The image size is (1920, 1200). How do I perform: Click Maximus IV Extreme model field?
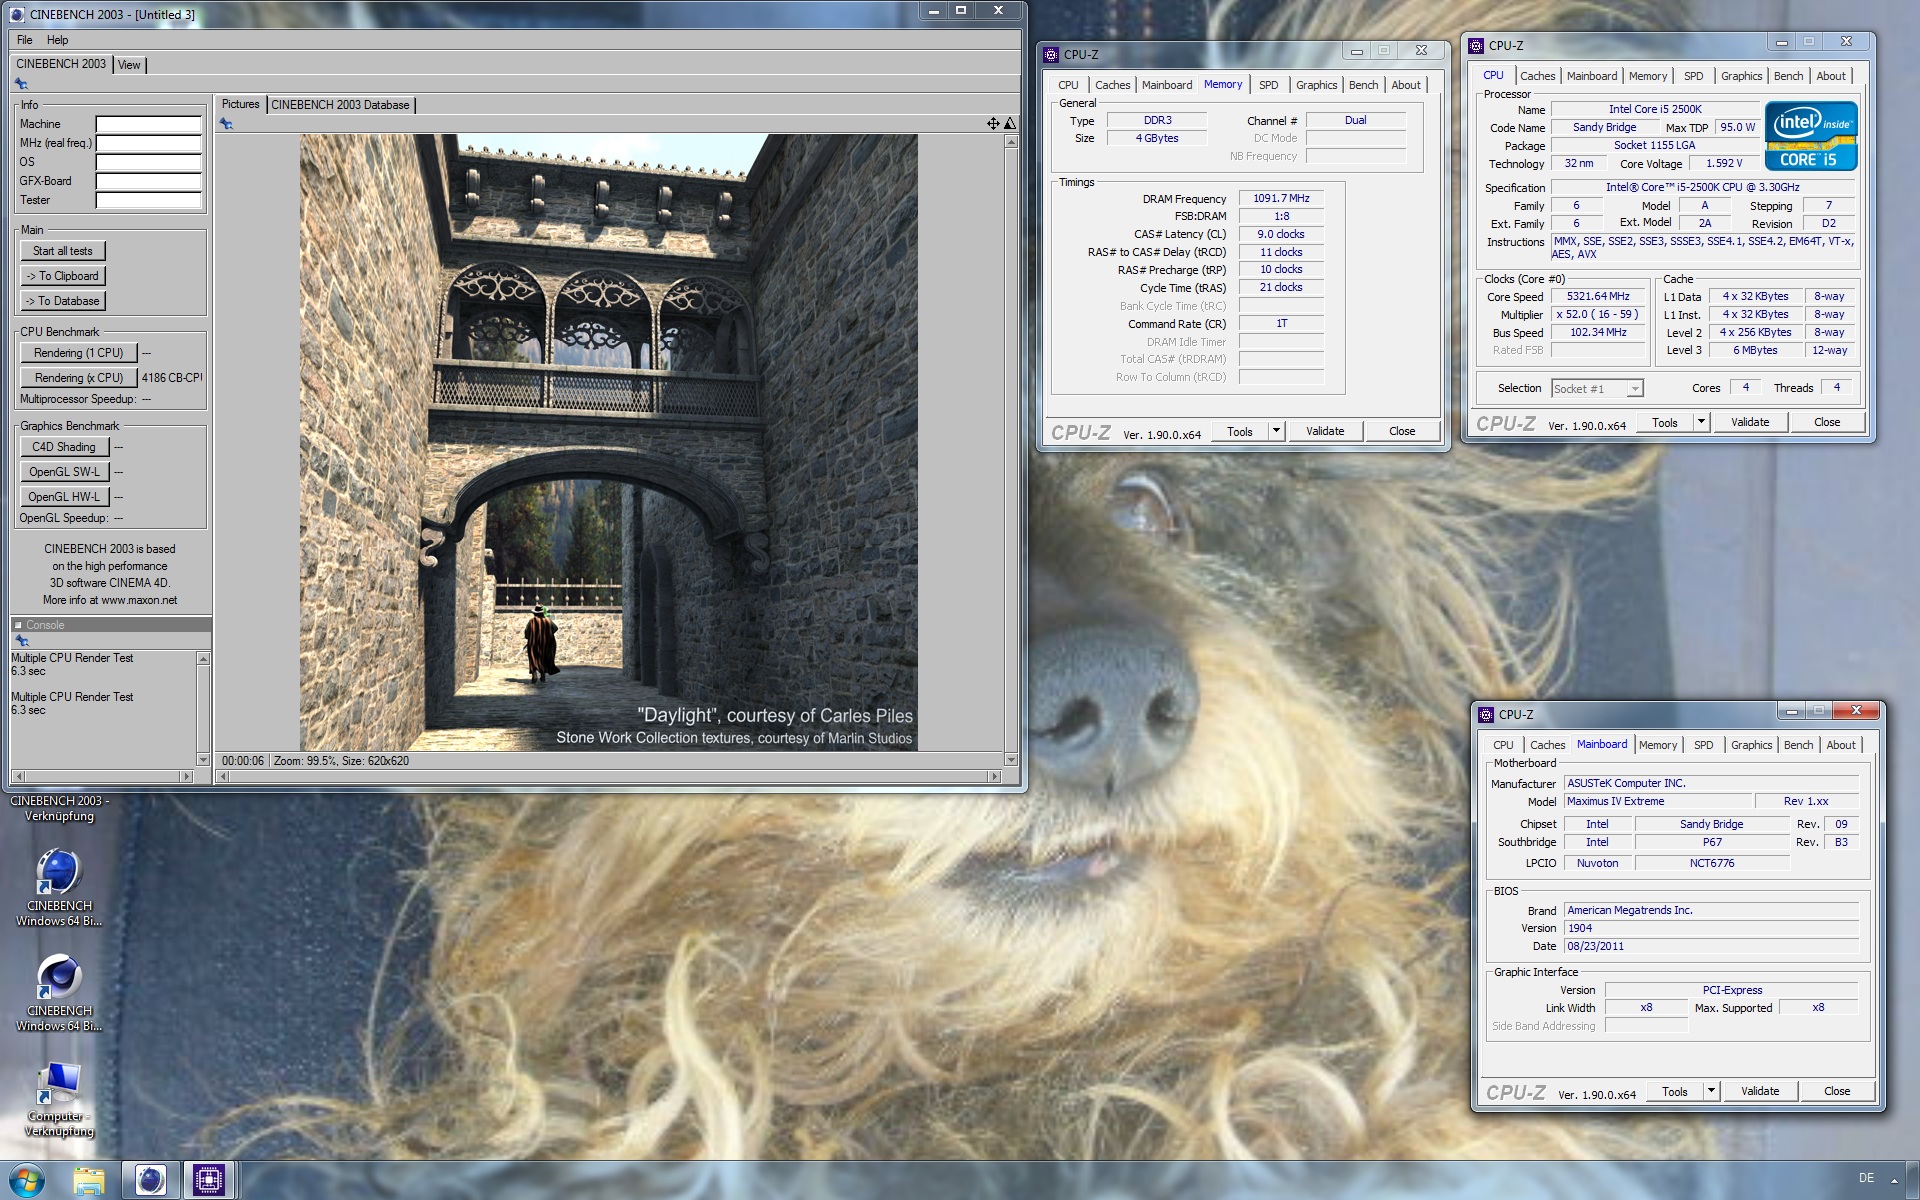pyautogui.click(x=1658, y=801)
